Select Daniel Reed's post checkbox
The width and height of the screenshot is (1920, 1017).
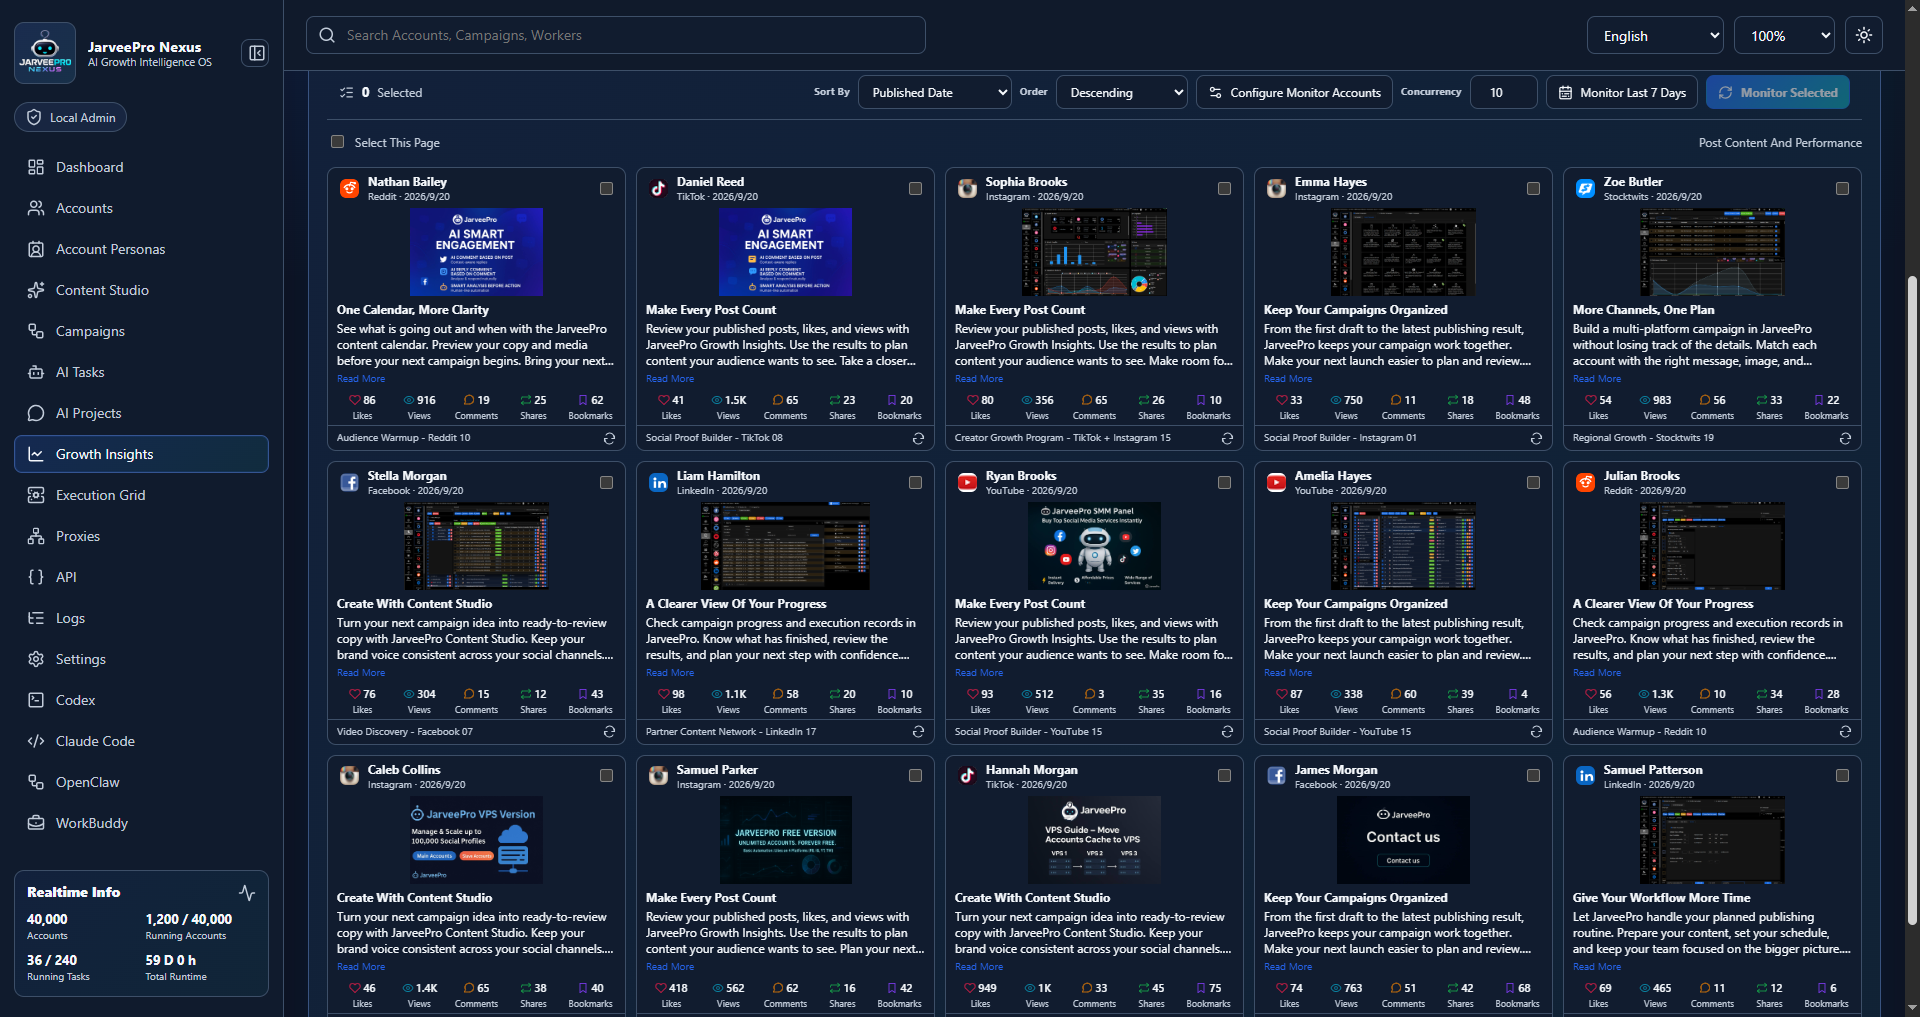(x=915, y=188)
